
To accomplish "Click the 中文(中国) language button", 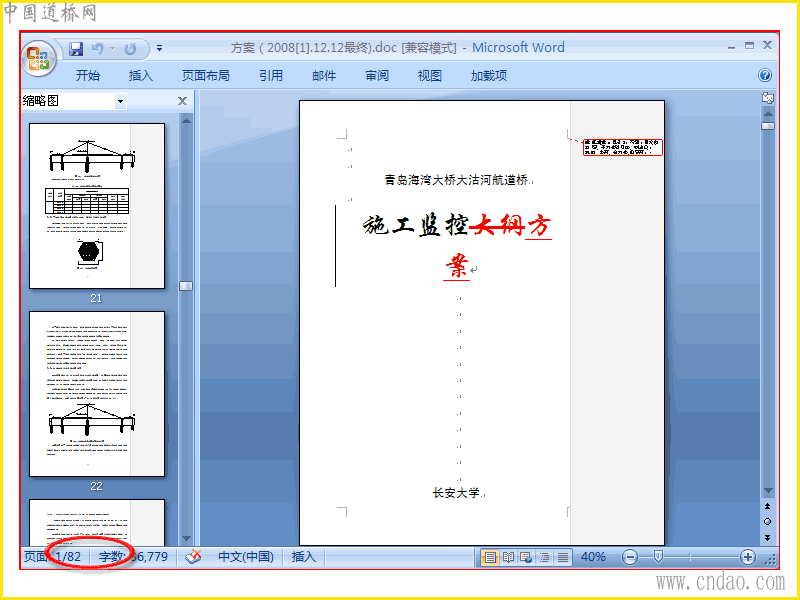I will [x=246, y=557].
